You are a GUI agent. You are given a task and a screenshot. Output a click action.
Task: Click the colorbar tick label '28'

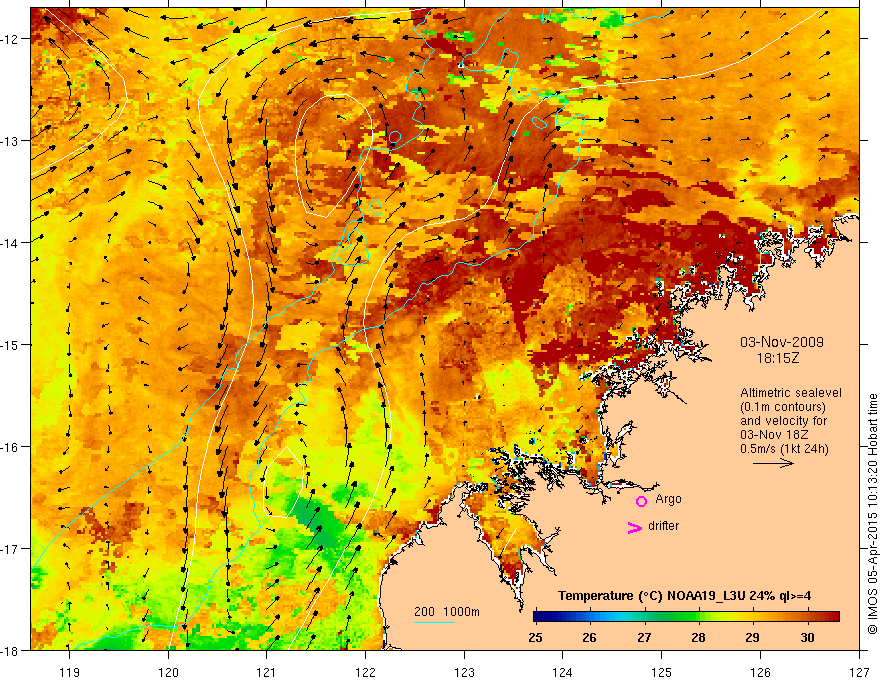click(x=698, y=637)
